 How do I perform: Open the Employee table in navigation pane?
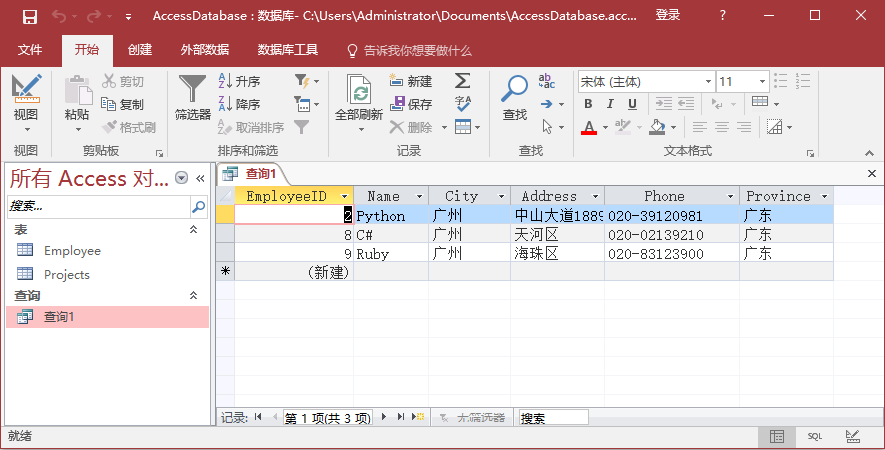72,251
